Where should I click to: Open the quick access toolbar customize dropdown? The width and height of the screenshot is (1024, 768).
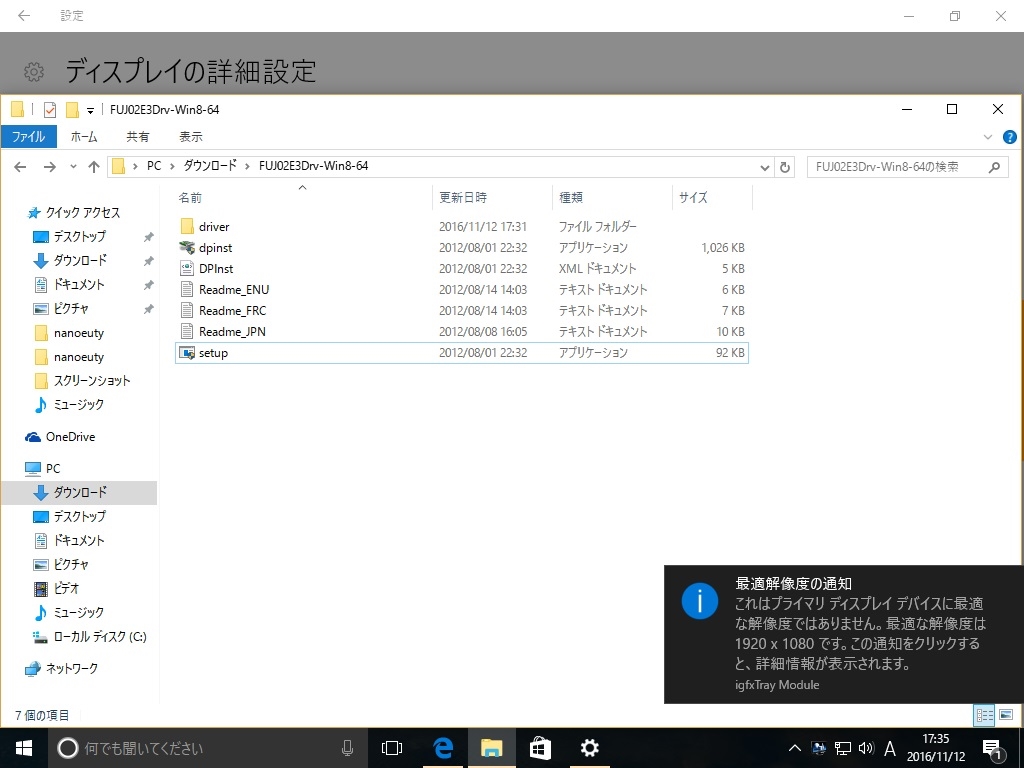90,110
